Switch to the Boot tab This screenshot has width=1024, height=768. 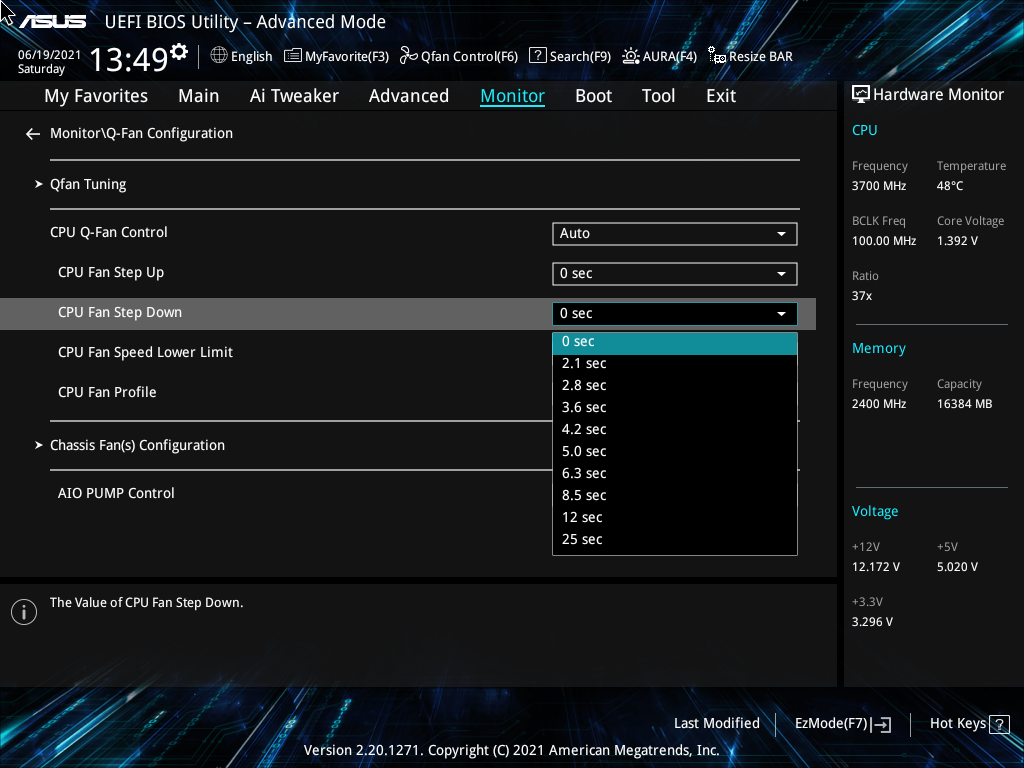593,95
